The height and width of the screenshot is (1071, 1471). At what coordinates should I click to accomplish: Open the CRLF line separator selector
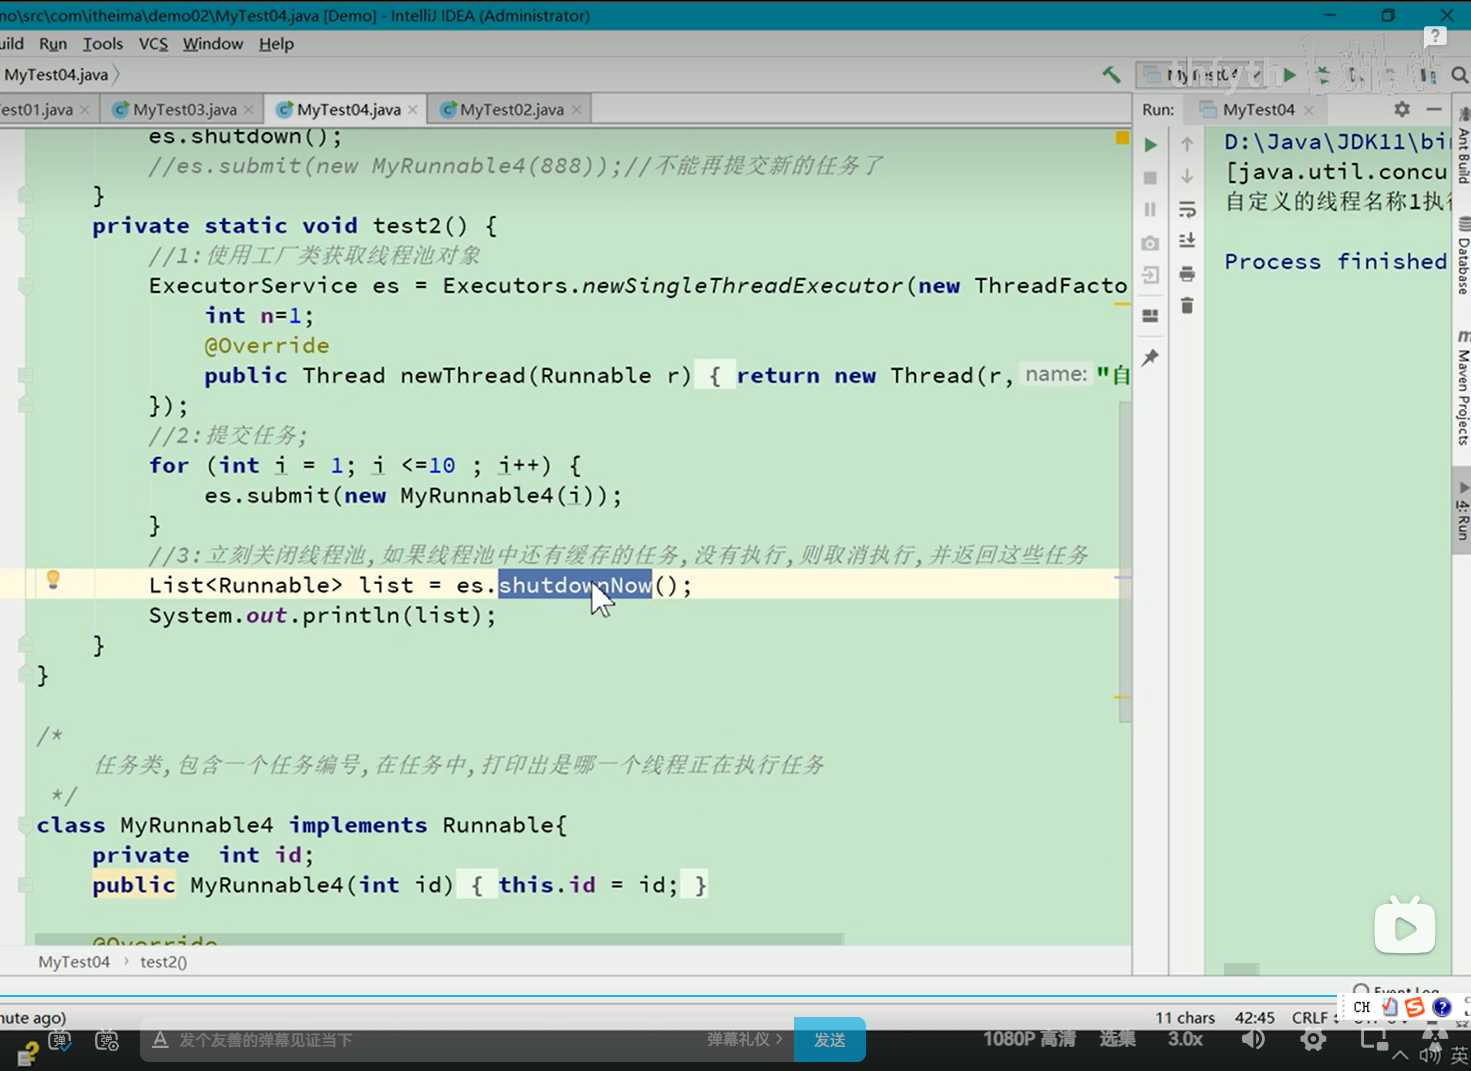pos(1310,1017)
